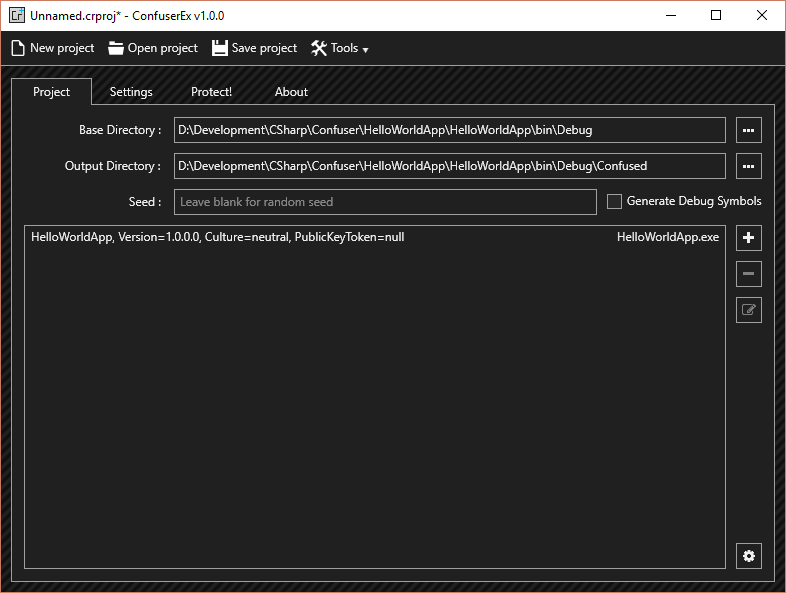Switch to the Project tab
This screenshot has height=593, width=786.
[51, 92]
